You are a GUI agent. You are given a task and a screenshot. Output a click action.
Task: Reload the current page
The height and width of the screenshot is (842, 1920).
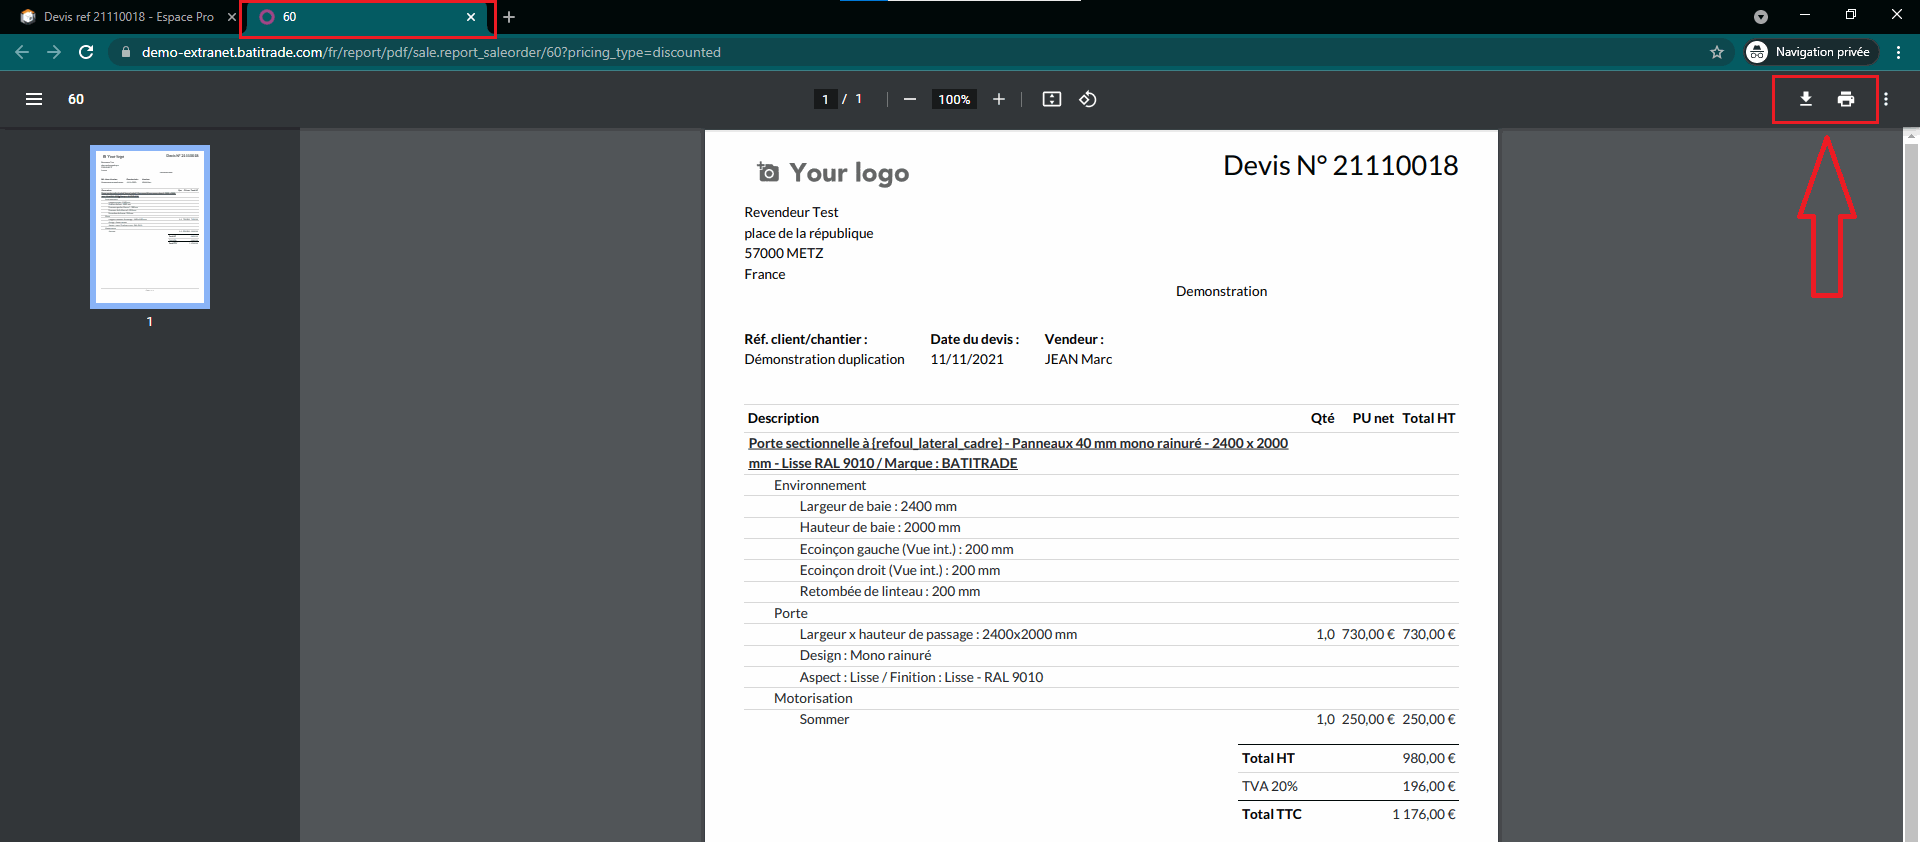(86, 52)
